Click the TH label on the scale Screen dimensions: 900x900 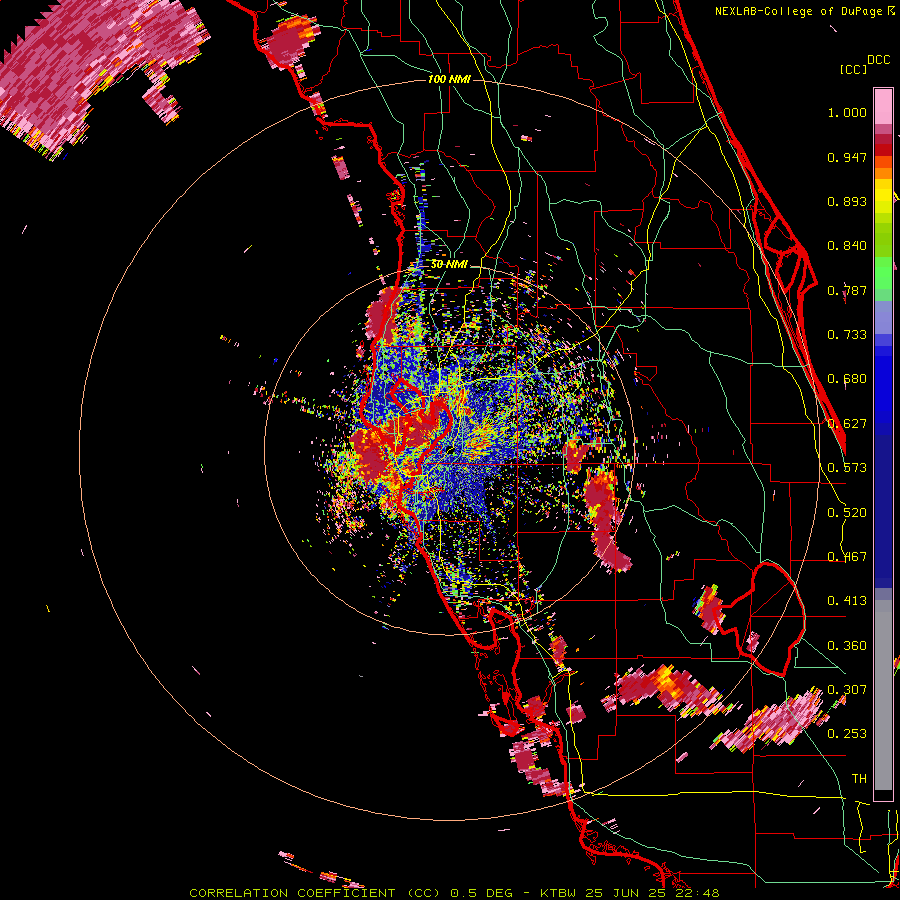coord(859,779)
